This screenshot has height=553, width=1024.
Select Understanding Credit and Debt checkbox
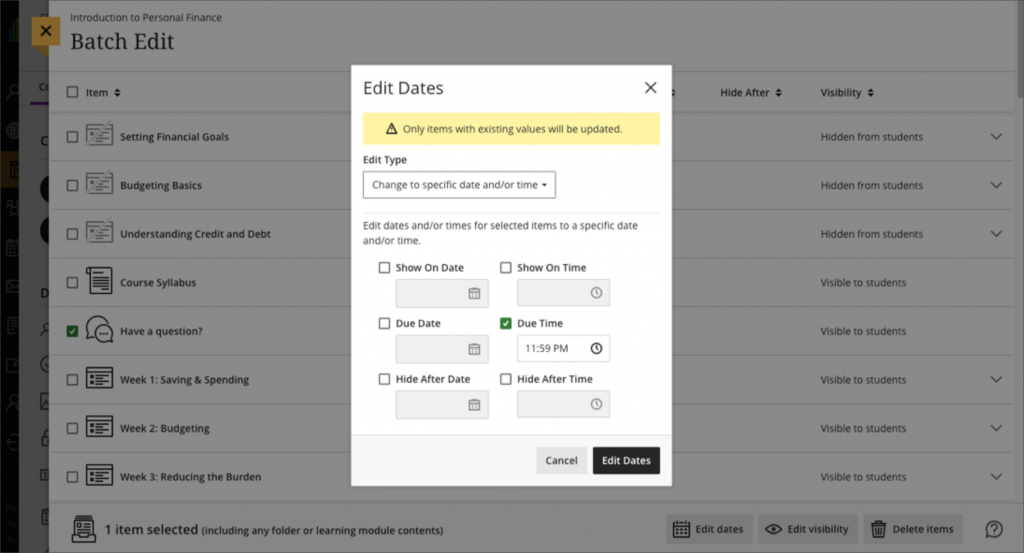(x=72, y=234)
